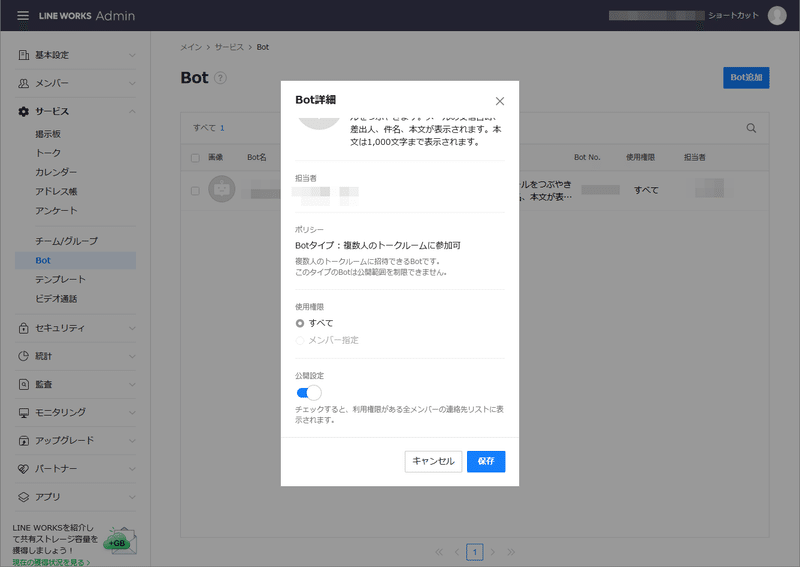Expand the セキュリティ chevron
Screen dimensions: 800x567
[x=132, y=328]
